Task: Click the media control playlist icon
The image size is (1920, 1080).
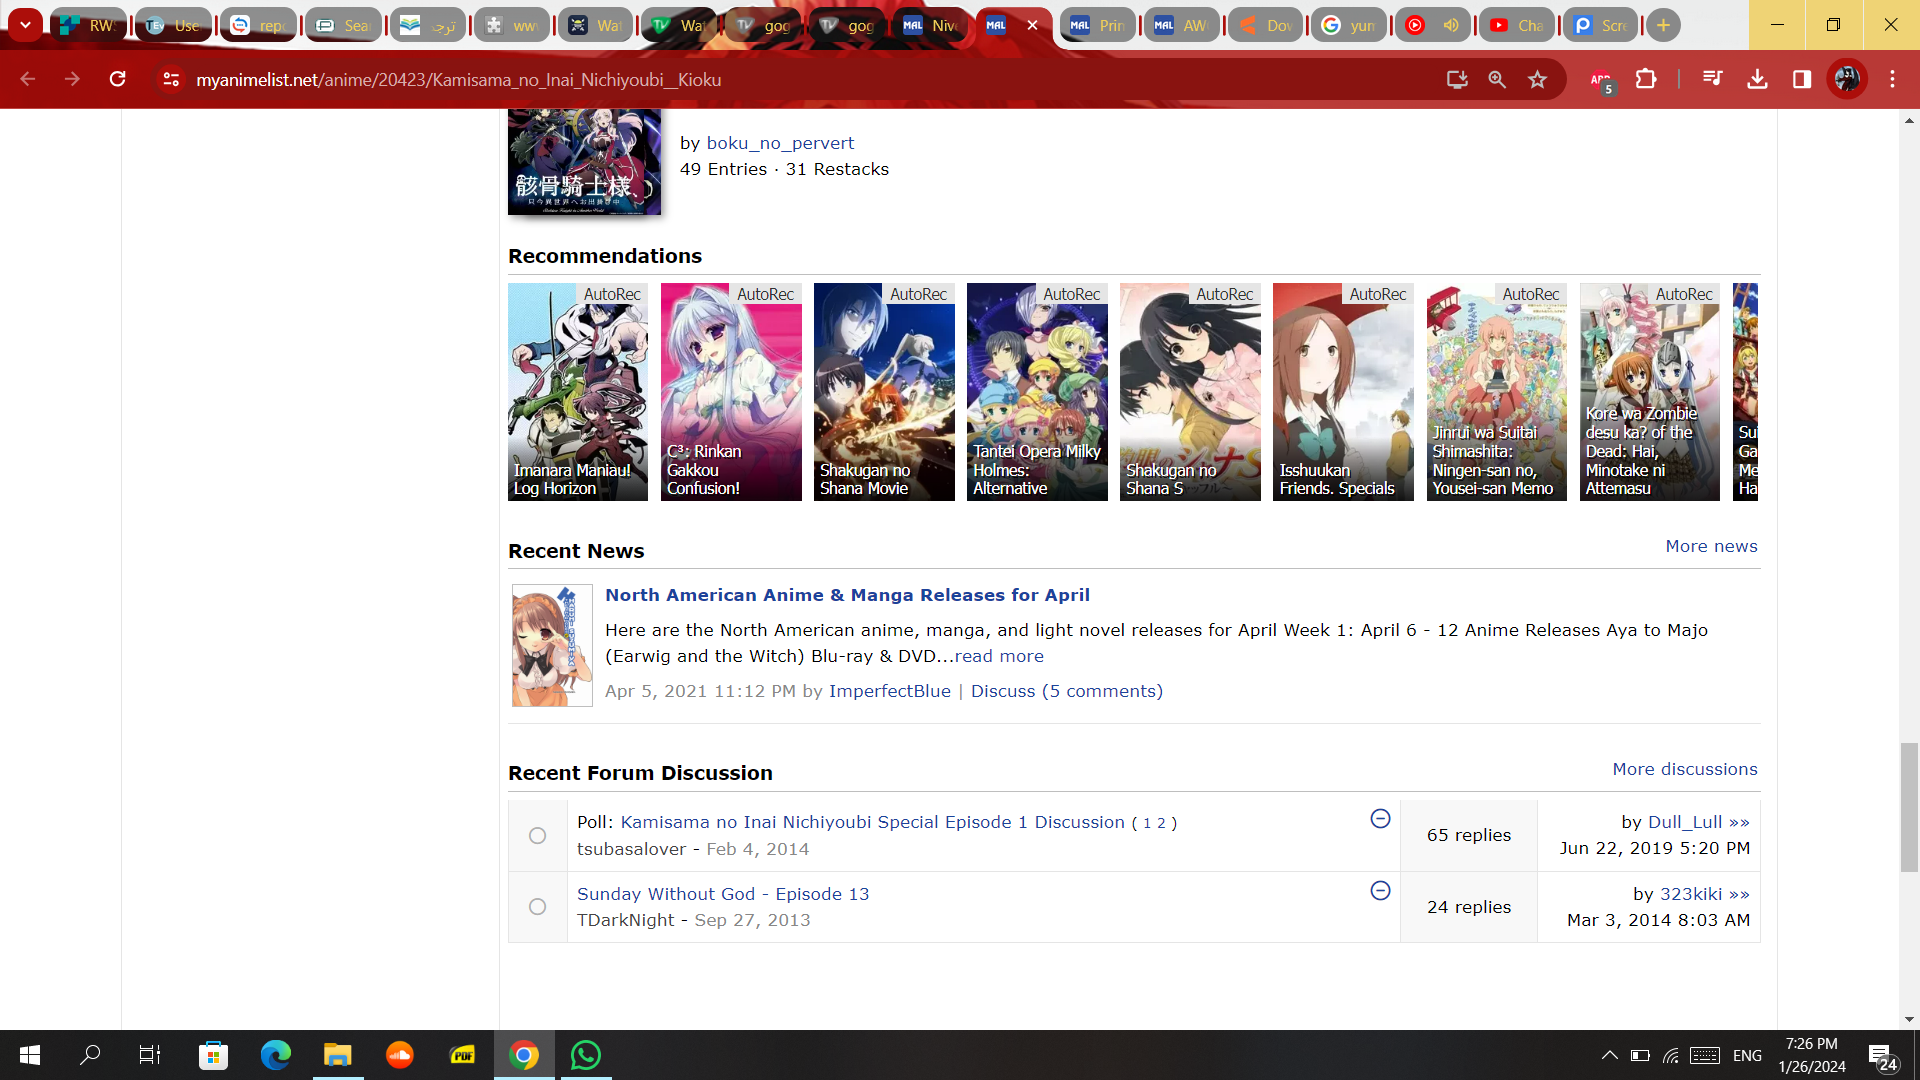Action: pyautogui.click(x=1712, y=80)
